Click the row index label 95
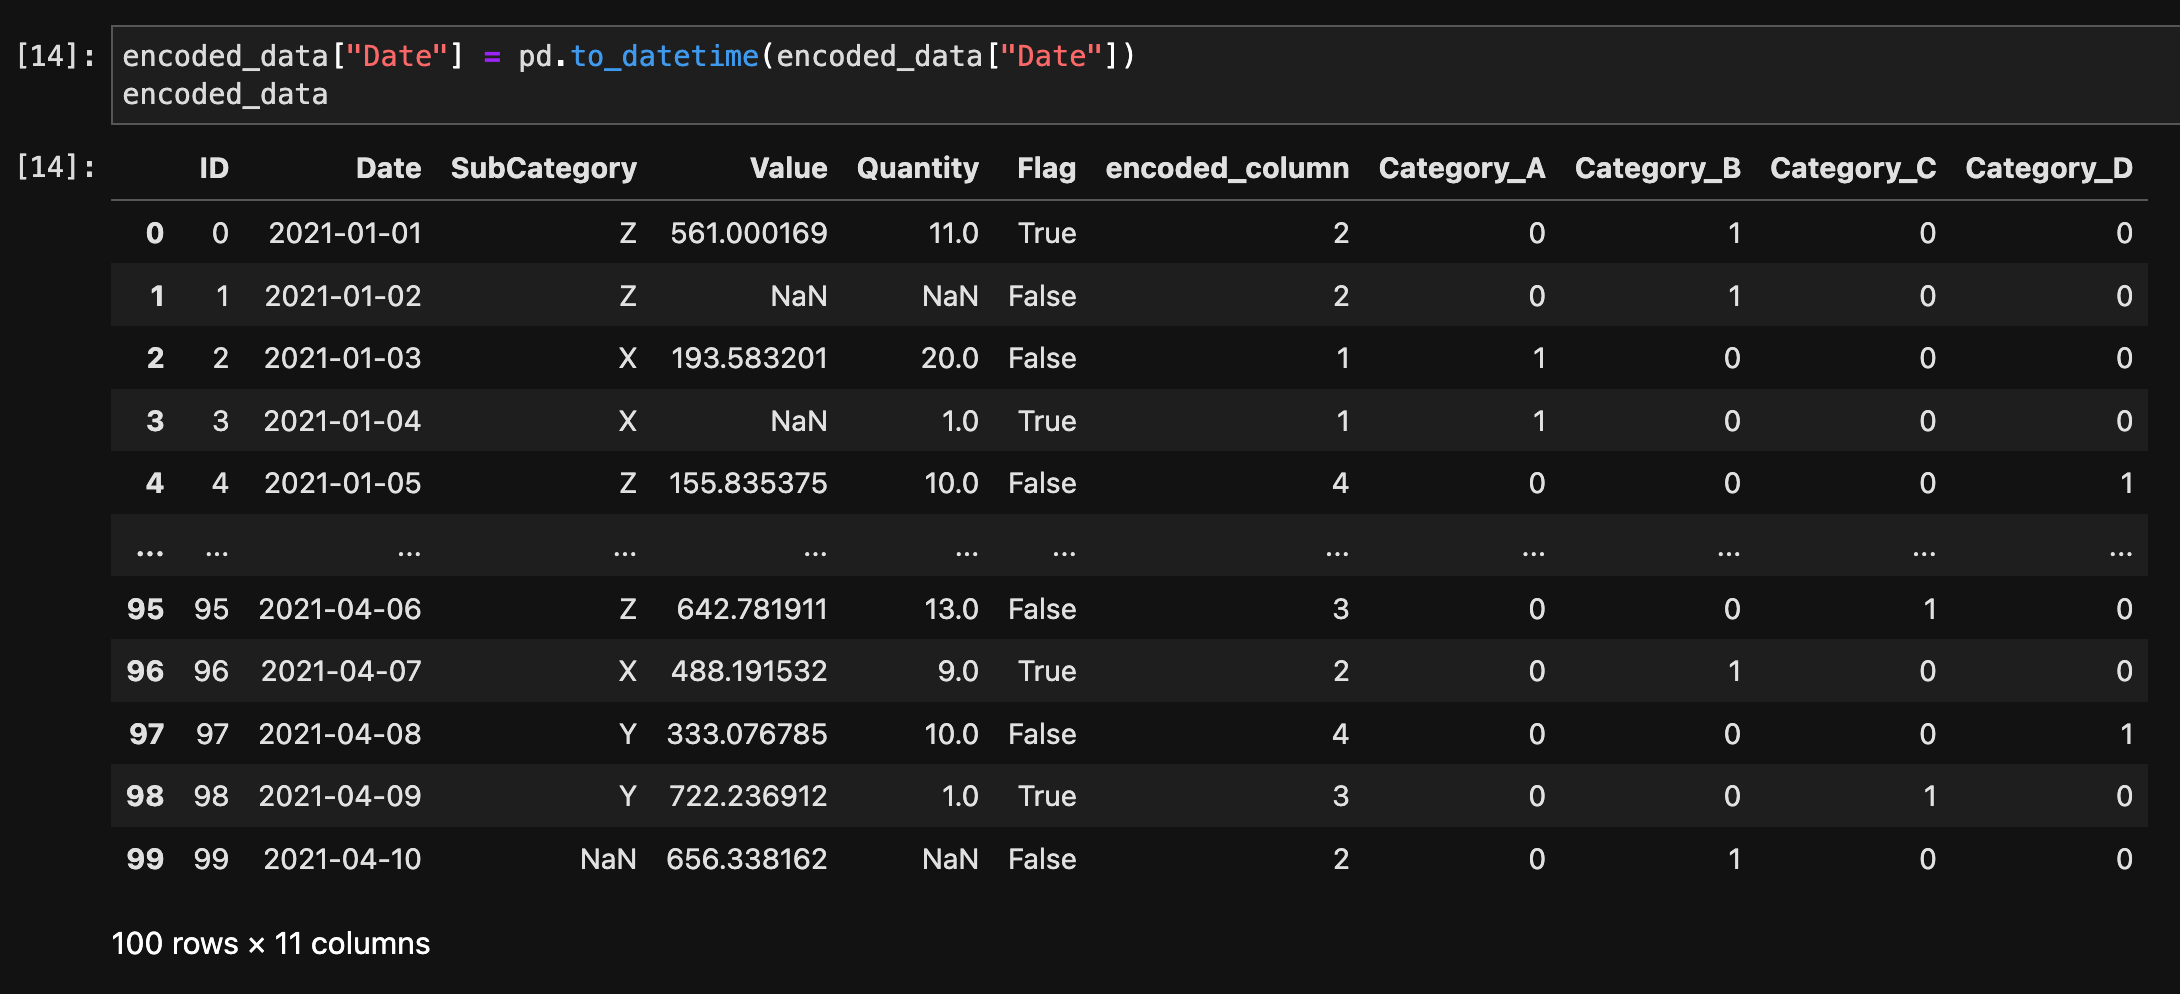2180x994 pixels. [145, 609]
